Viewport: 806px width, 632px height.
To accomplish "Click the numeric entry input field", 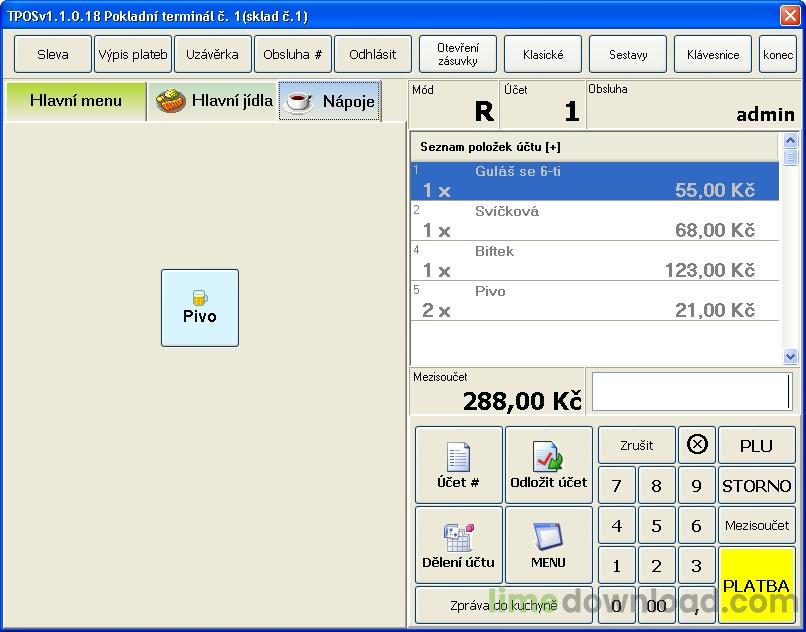I will [x=692, y=392].
